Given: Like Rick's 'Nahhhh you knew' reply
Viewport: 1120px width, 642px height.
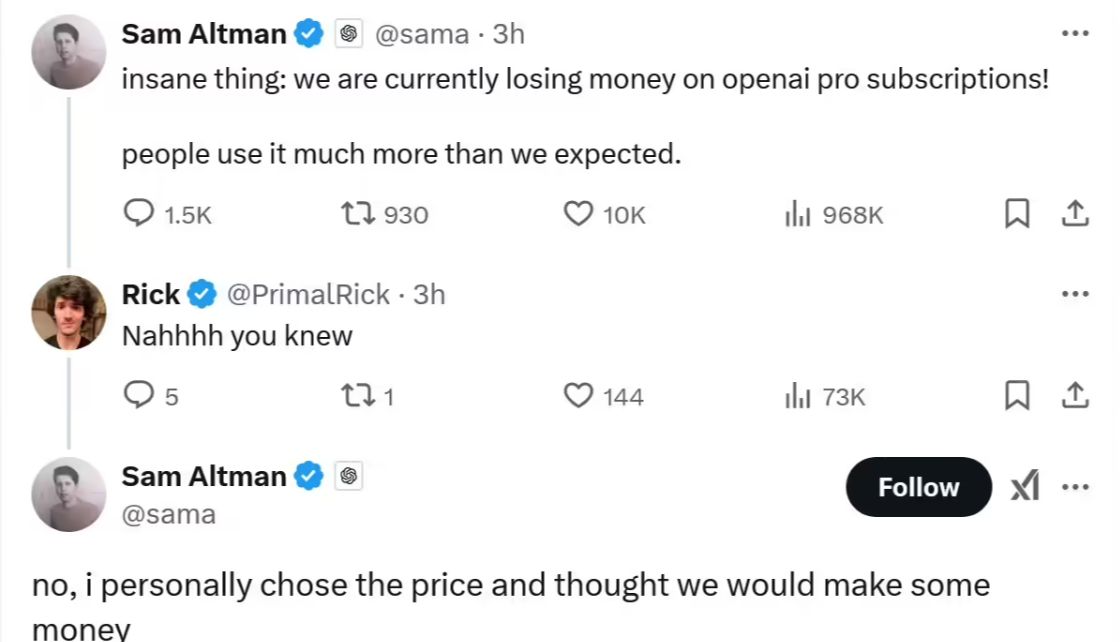Looking at the screenshot, I should 578,396.
